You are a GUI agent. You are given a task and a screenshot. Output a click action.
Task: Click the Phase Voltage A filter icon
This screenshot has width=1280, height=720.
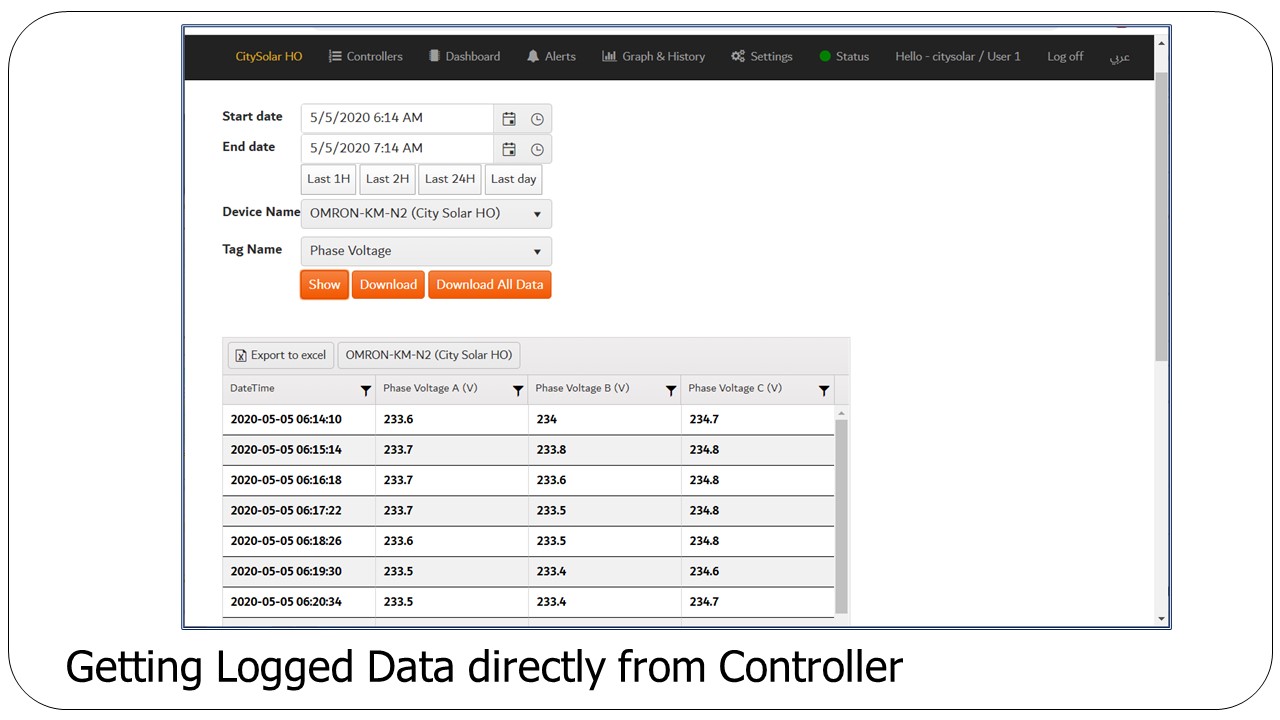[x=518, y=390]
